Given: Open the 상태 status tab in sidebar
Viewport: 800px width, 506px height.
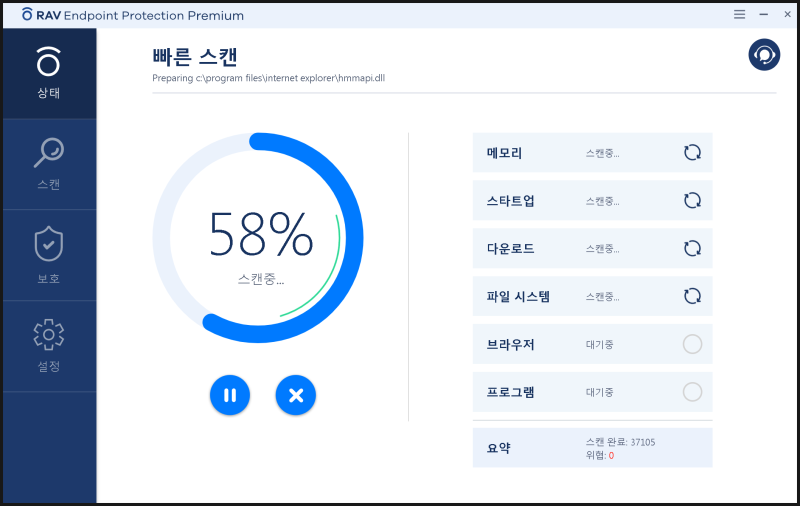Looking at the screenshot, I should click(49, 73).
